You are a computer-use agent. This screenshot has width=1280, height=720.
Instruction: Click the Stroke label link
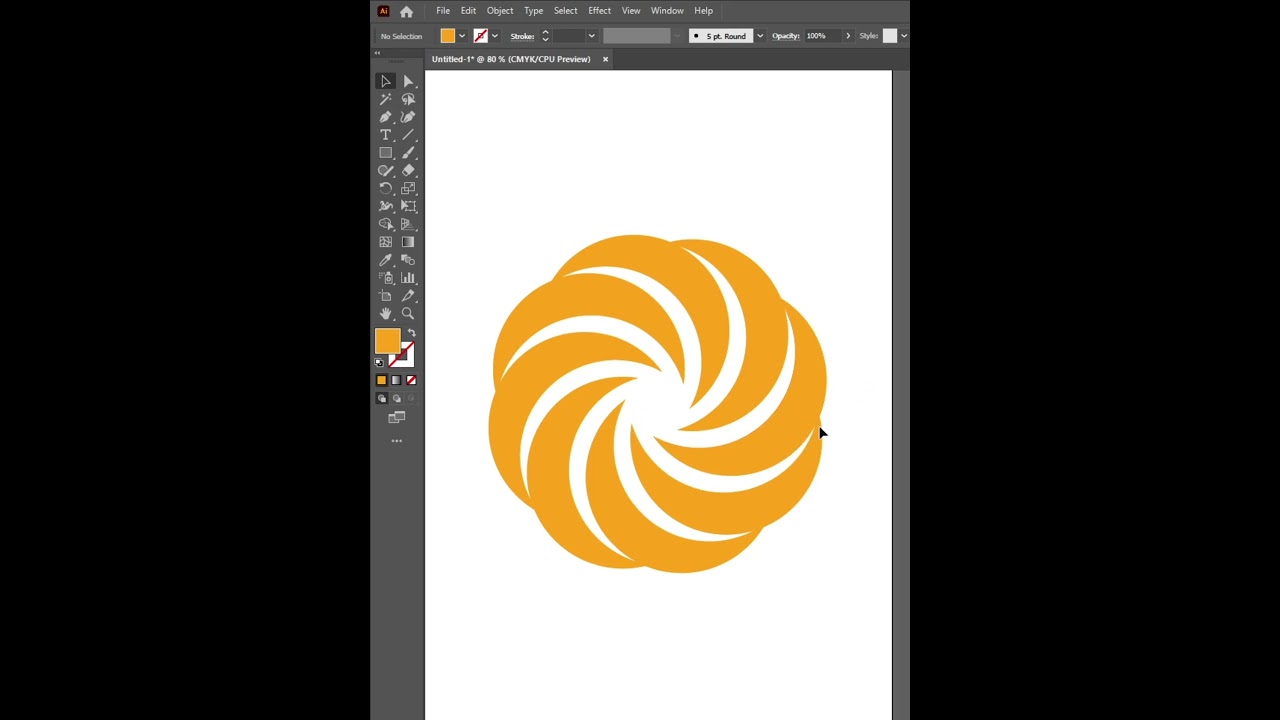point(522,36)
